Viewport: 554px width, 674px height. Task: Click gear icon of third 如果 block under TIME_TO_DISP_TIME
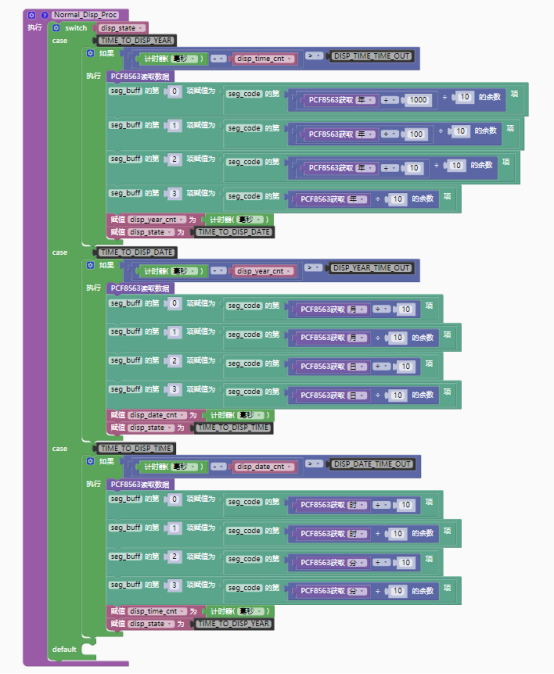click(x=90, y=461)
